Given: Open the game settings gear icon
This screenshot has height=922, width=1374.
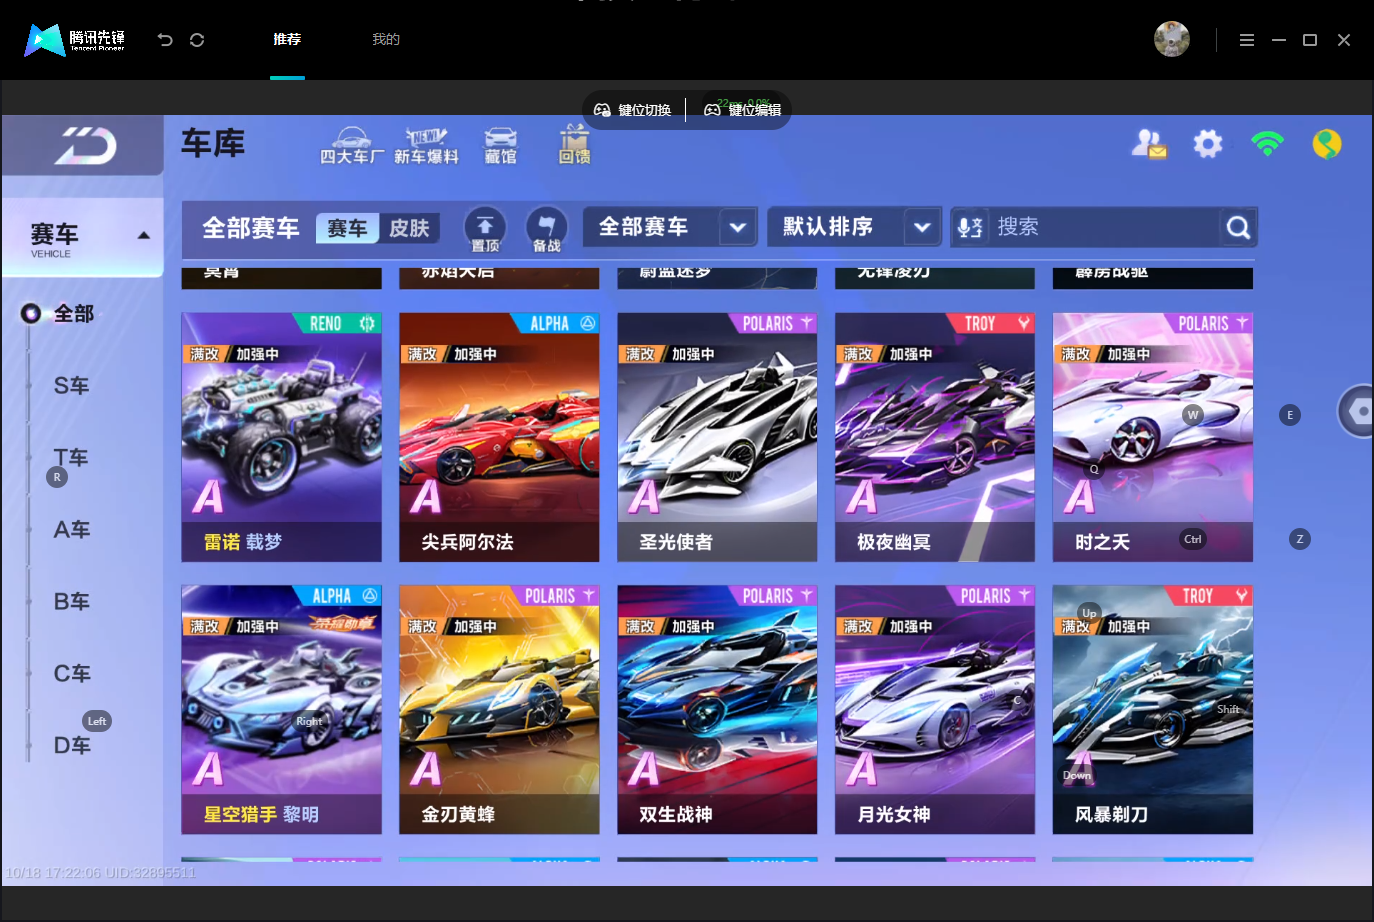Looking at the screenshot, I should coord(1208,144).
